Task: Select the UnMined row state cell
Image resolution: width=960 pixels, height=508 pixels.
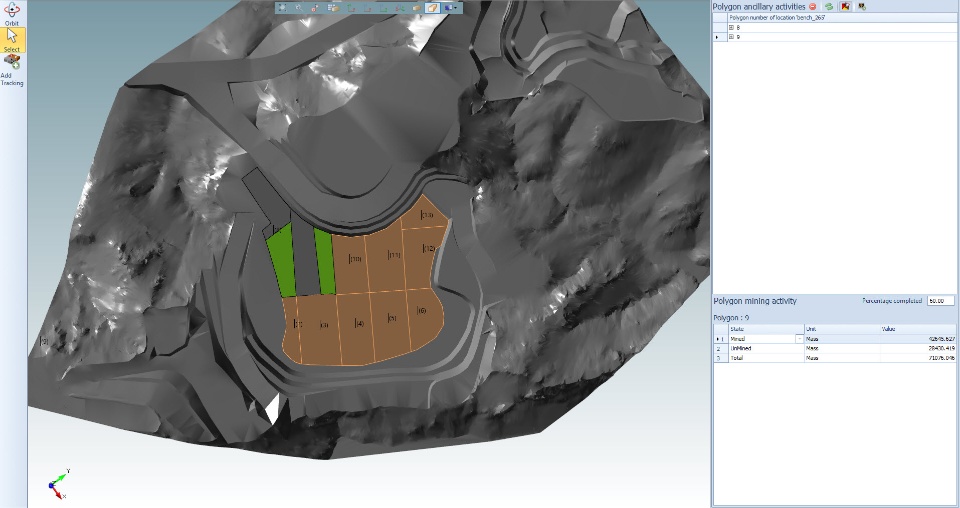Action: point(765,348)
